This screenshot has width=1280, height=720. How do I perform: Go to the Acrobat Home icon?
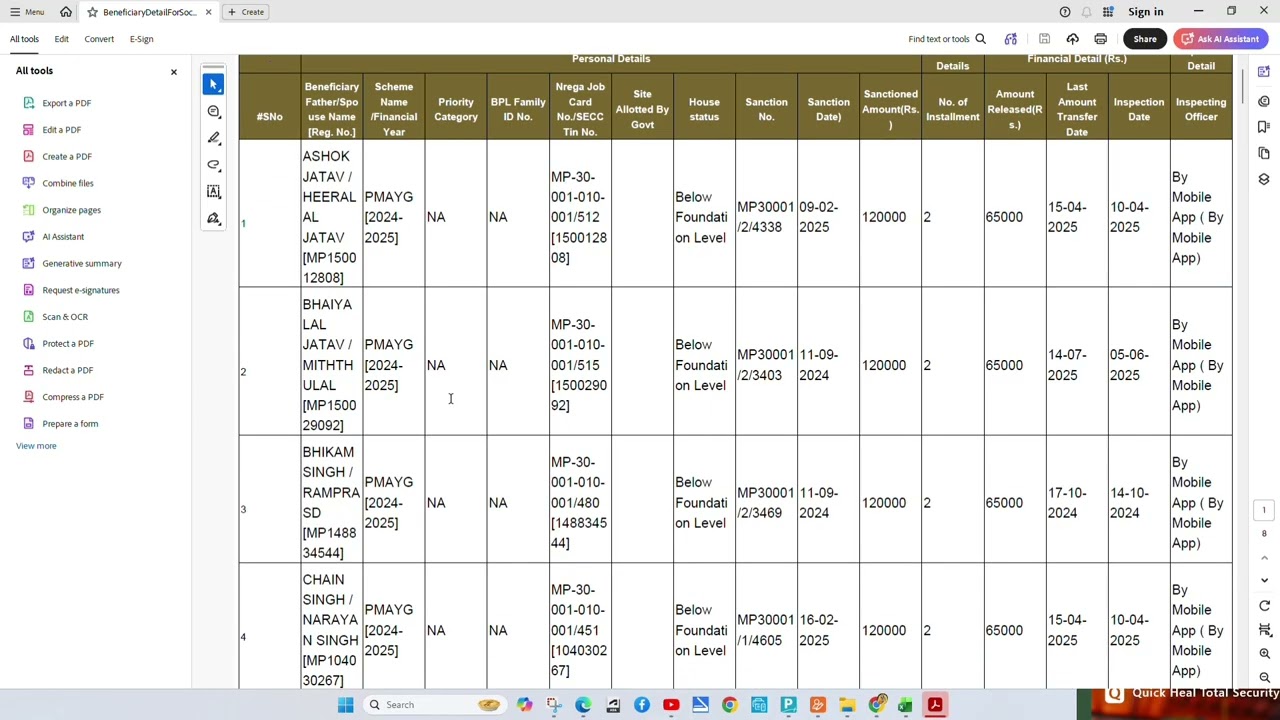(65, 12)
